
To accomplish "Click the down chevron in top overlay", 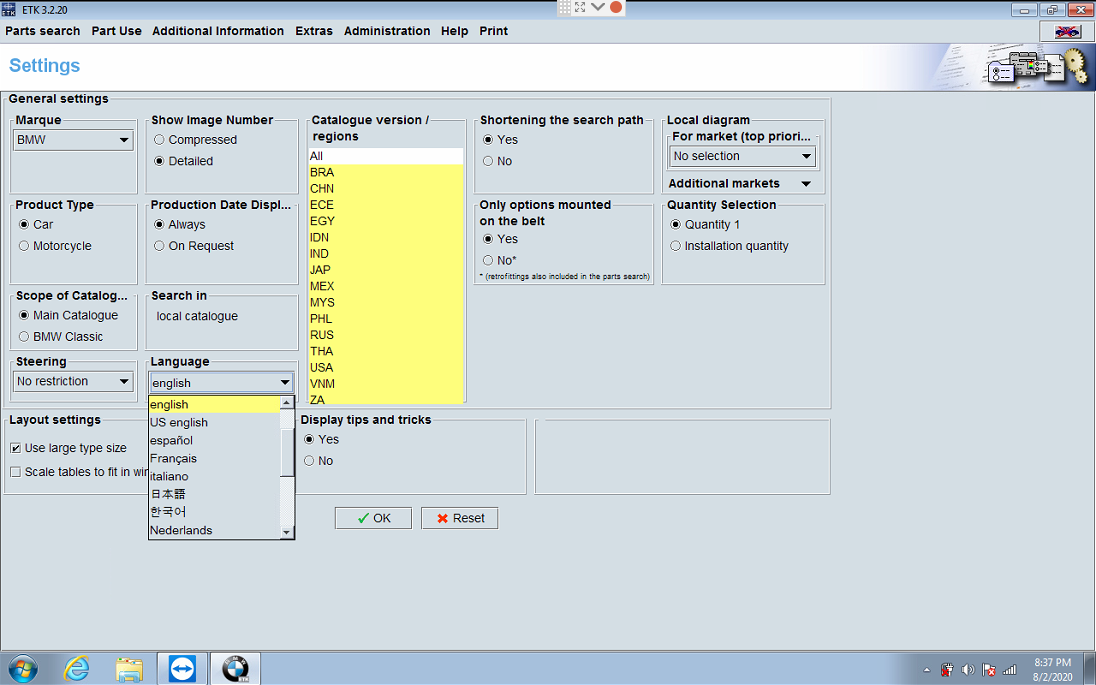I will [x=598, y=7].
